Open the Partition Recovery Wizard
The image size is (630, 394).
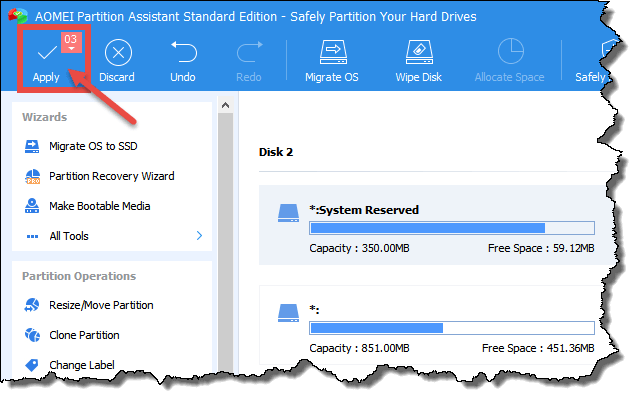(x=112, y=176)
